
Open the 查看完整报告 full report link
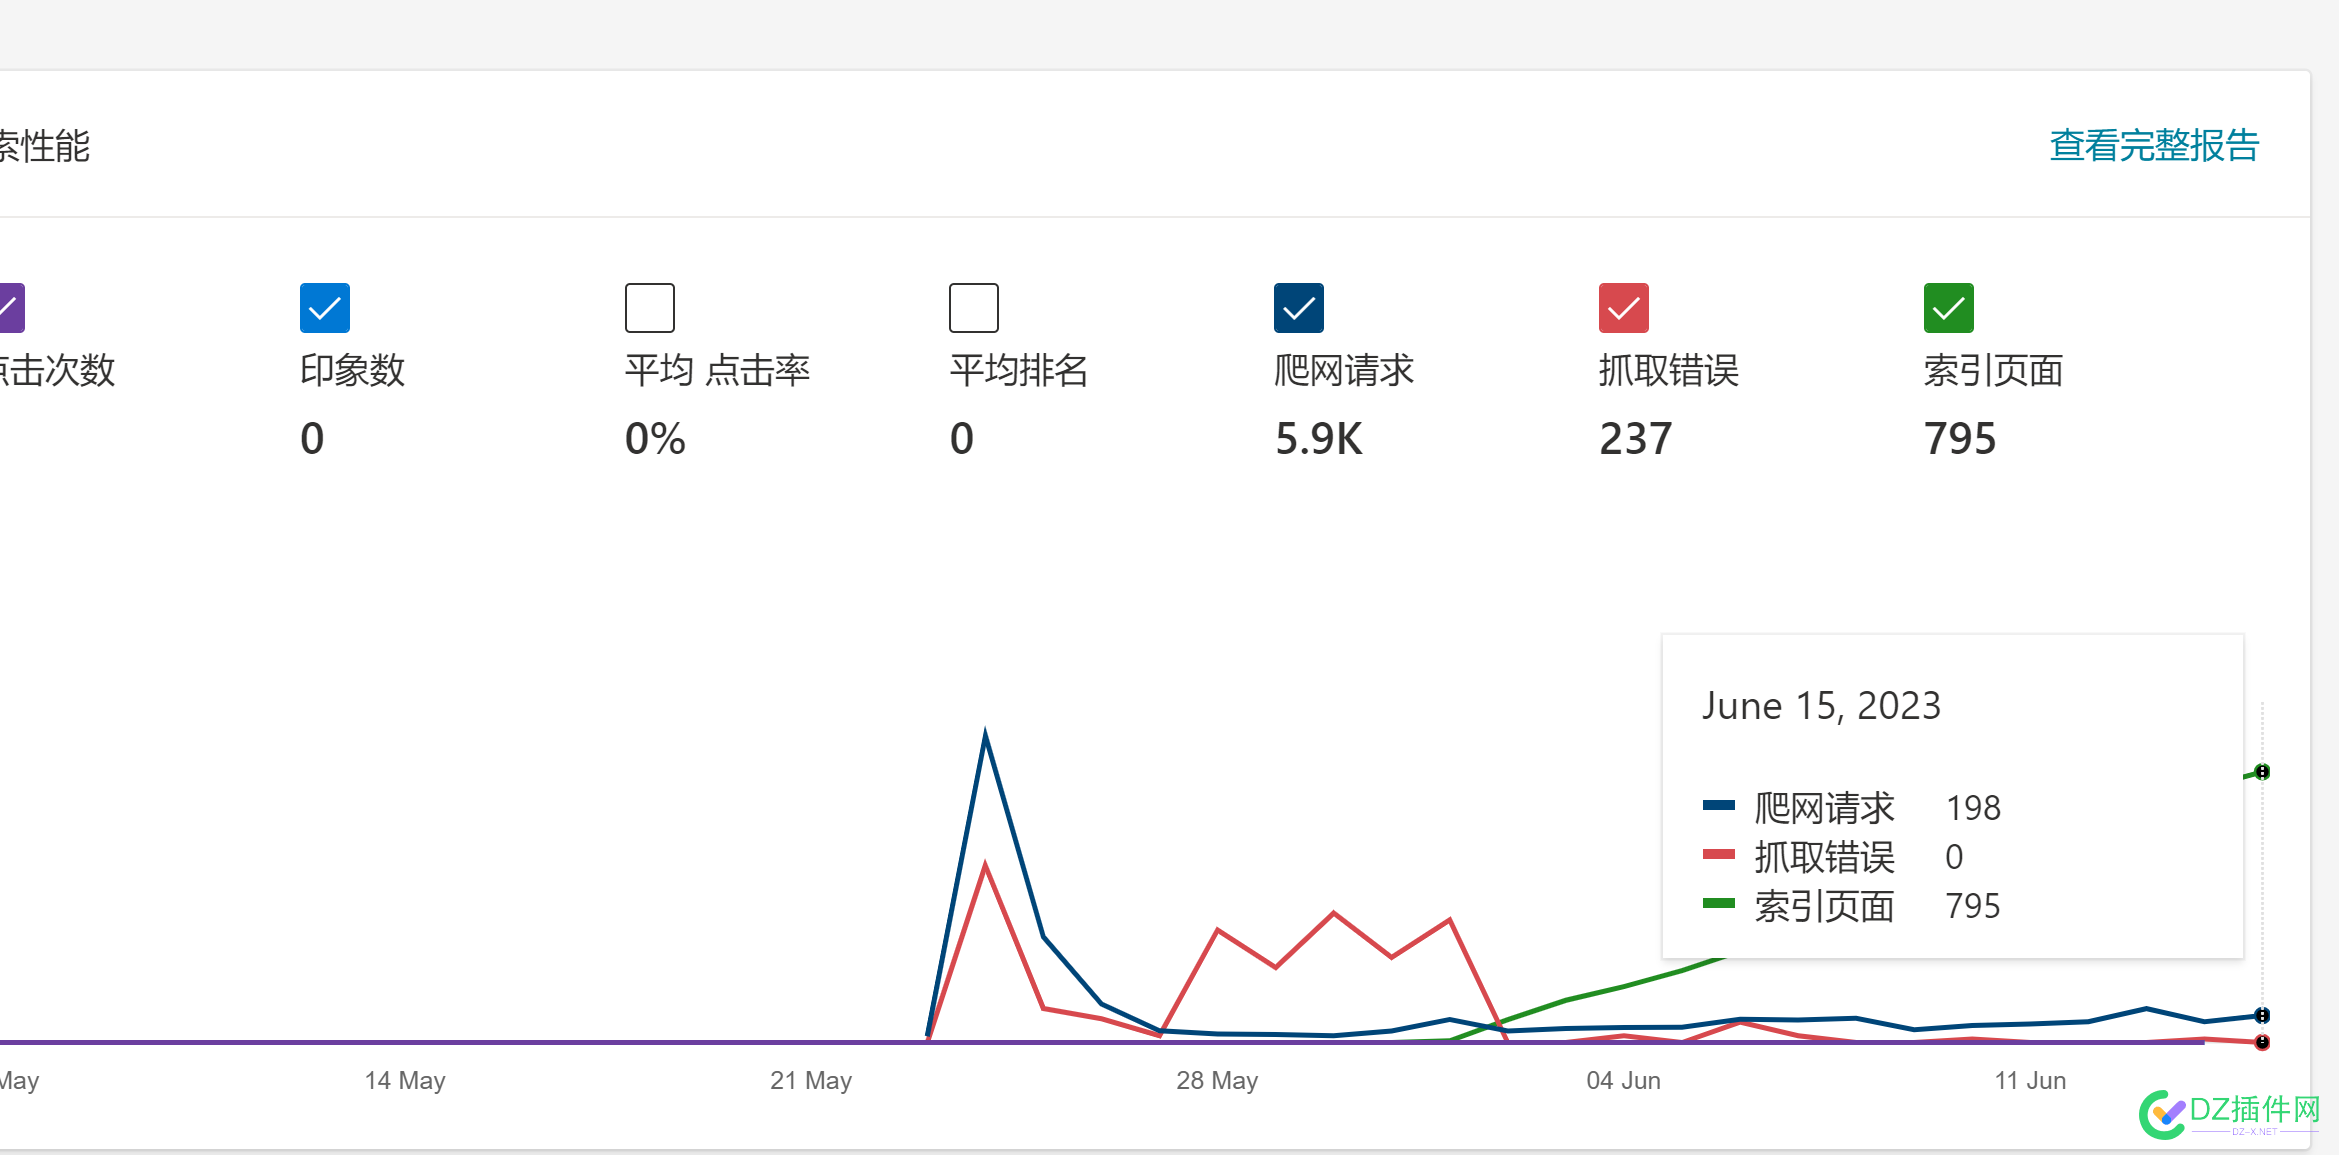pyautogui.click(x=2154, y=146)
